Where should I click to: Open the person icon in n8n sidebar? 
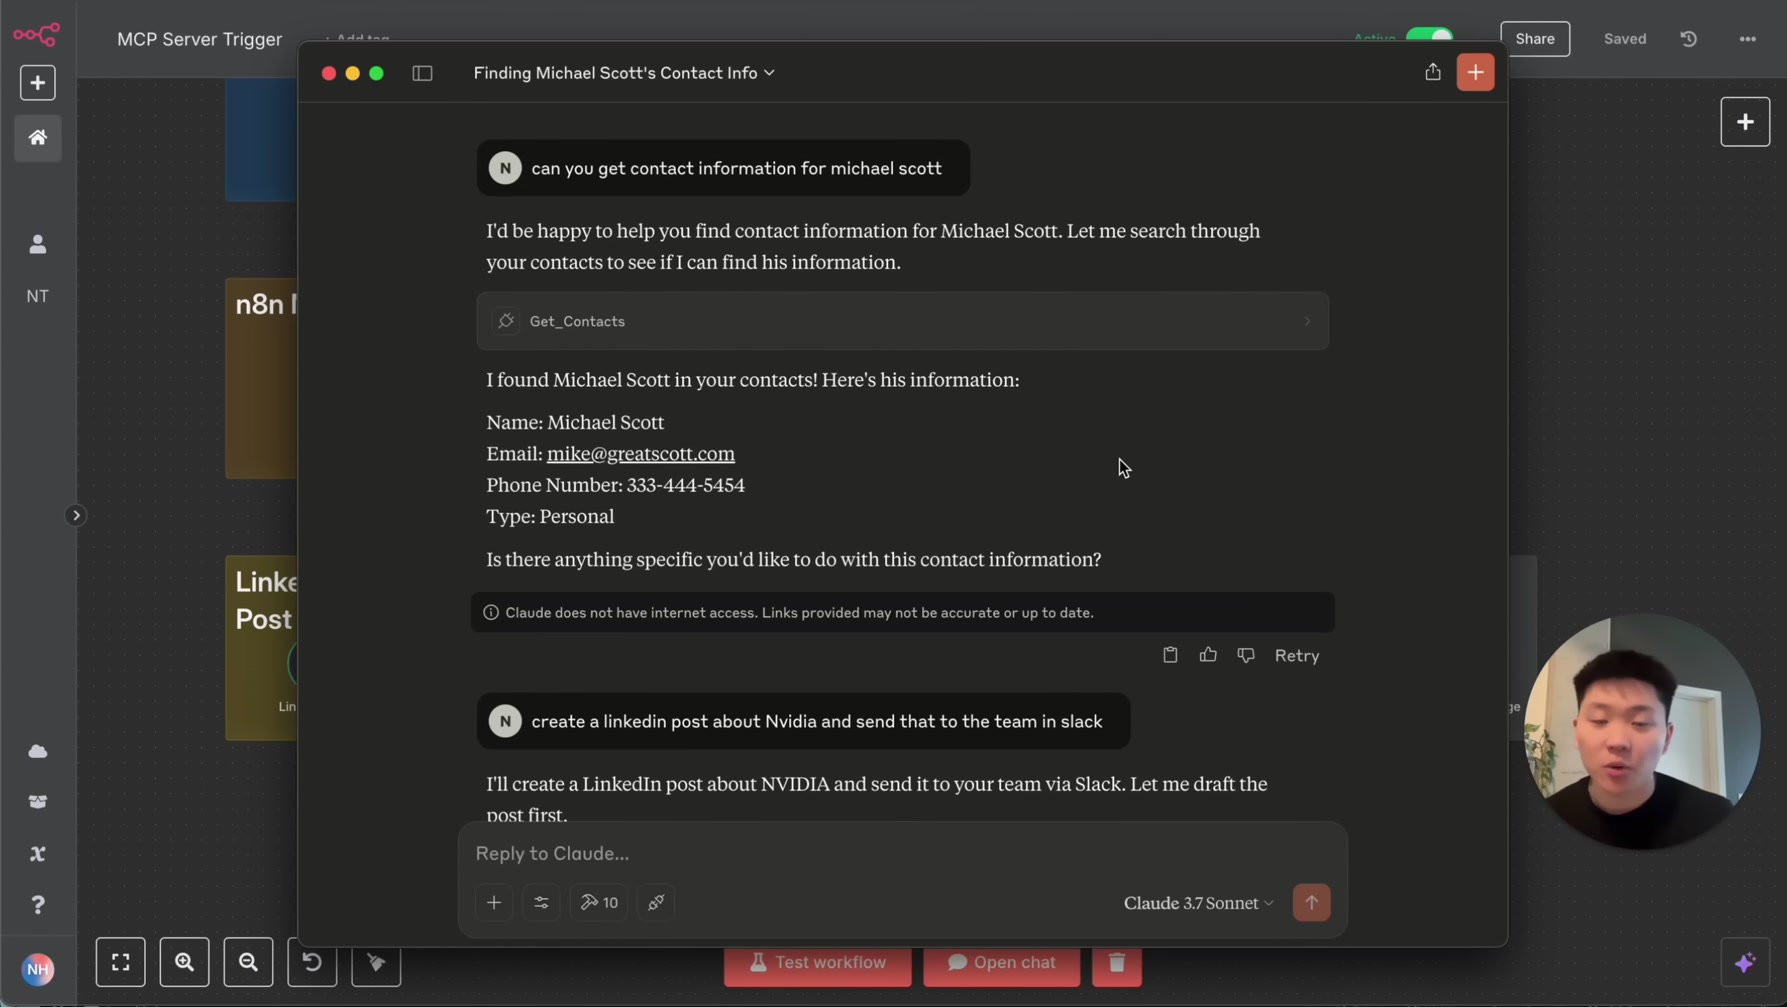click(37, 244)
